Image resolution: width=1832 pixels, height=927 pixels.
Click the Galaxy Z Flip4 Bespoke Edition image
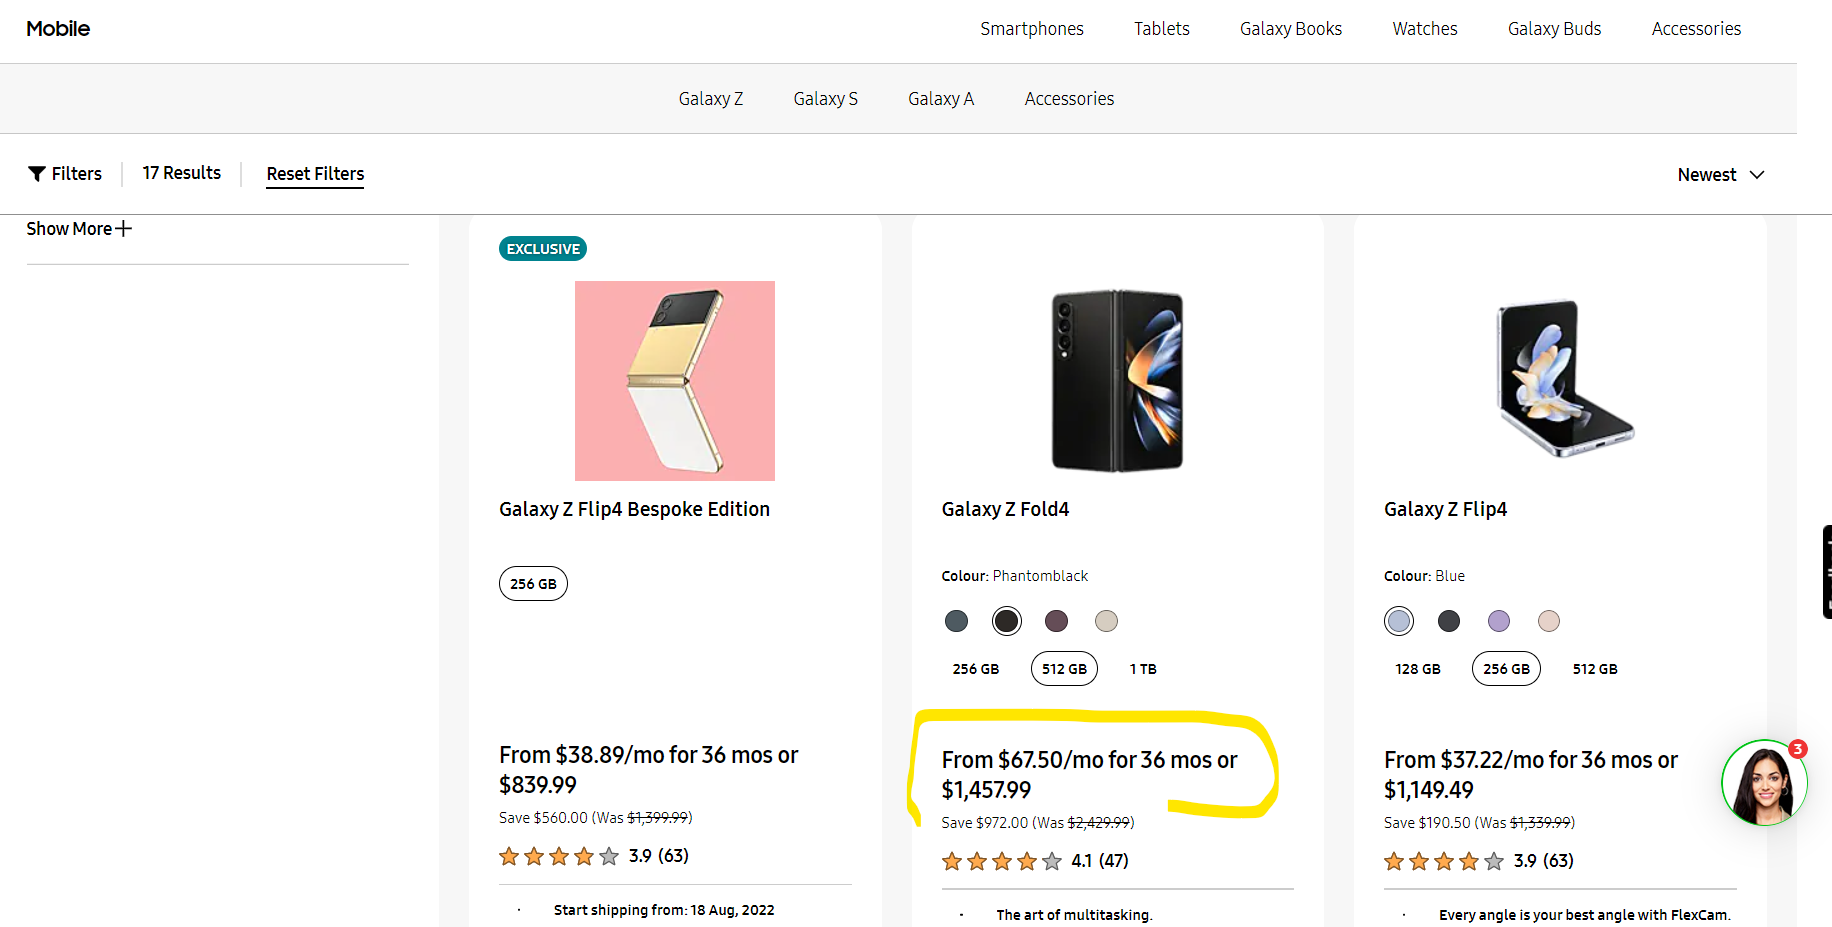(674, 381)
